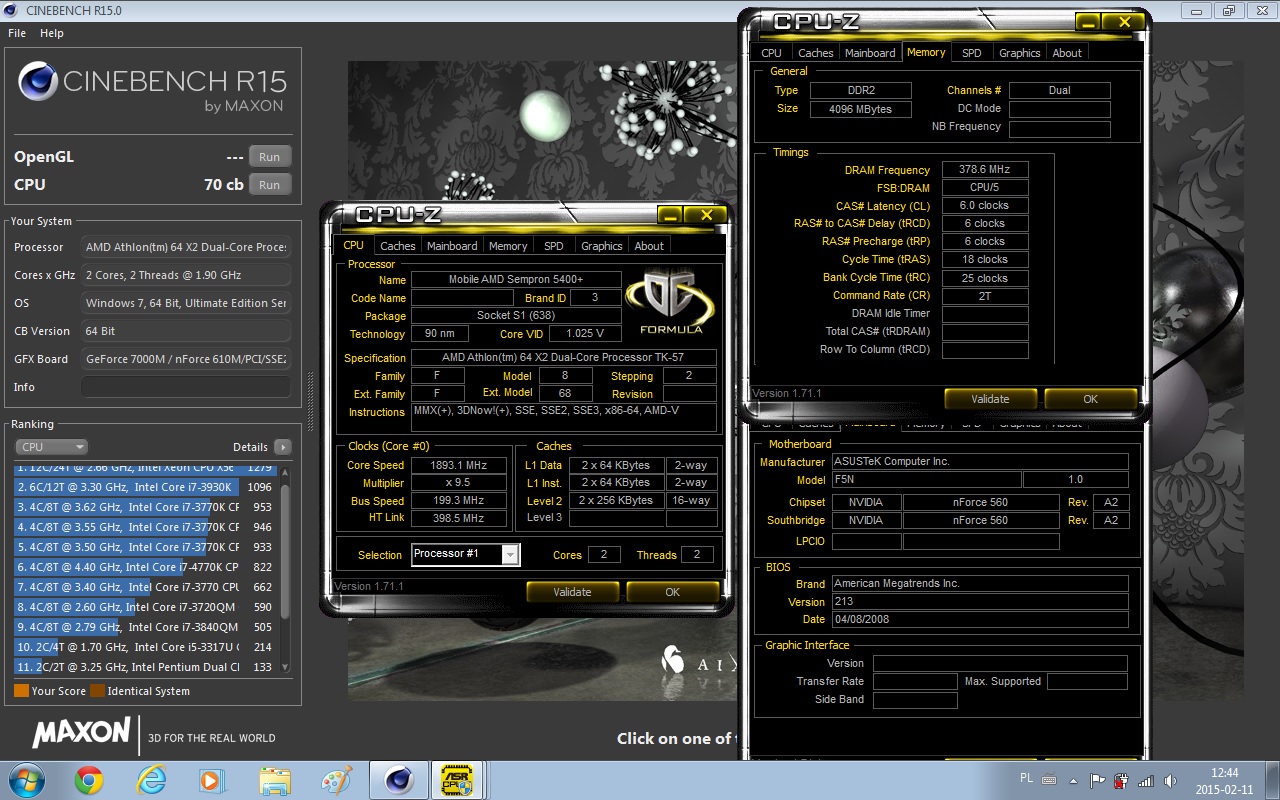Click the battery power tray icon
Viewport: 1280px width, 800px height.
(x=1122, y=780)
